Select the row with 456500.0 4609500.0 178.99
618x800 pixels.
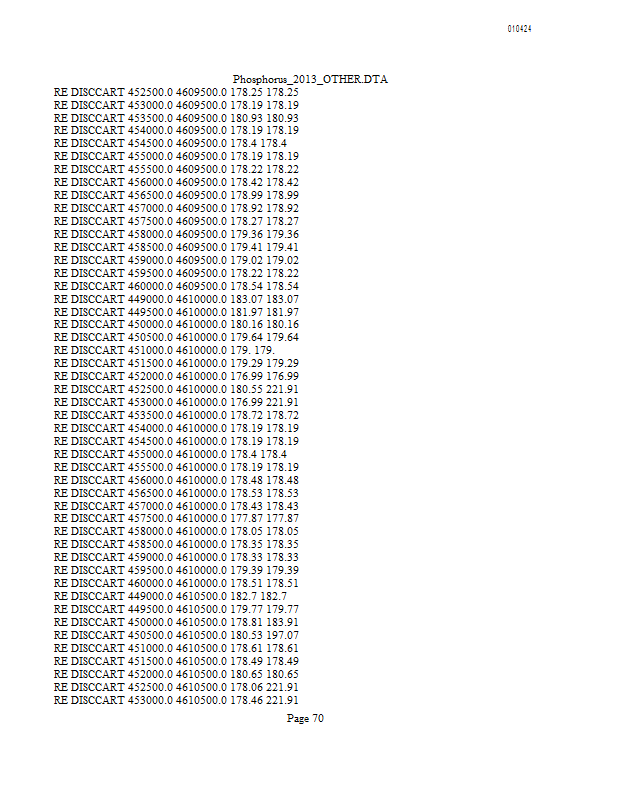tap(176, 195)
